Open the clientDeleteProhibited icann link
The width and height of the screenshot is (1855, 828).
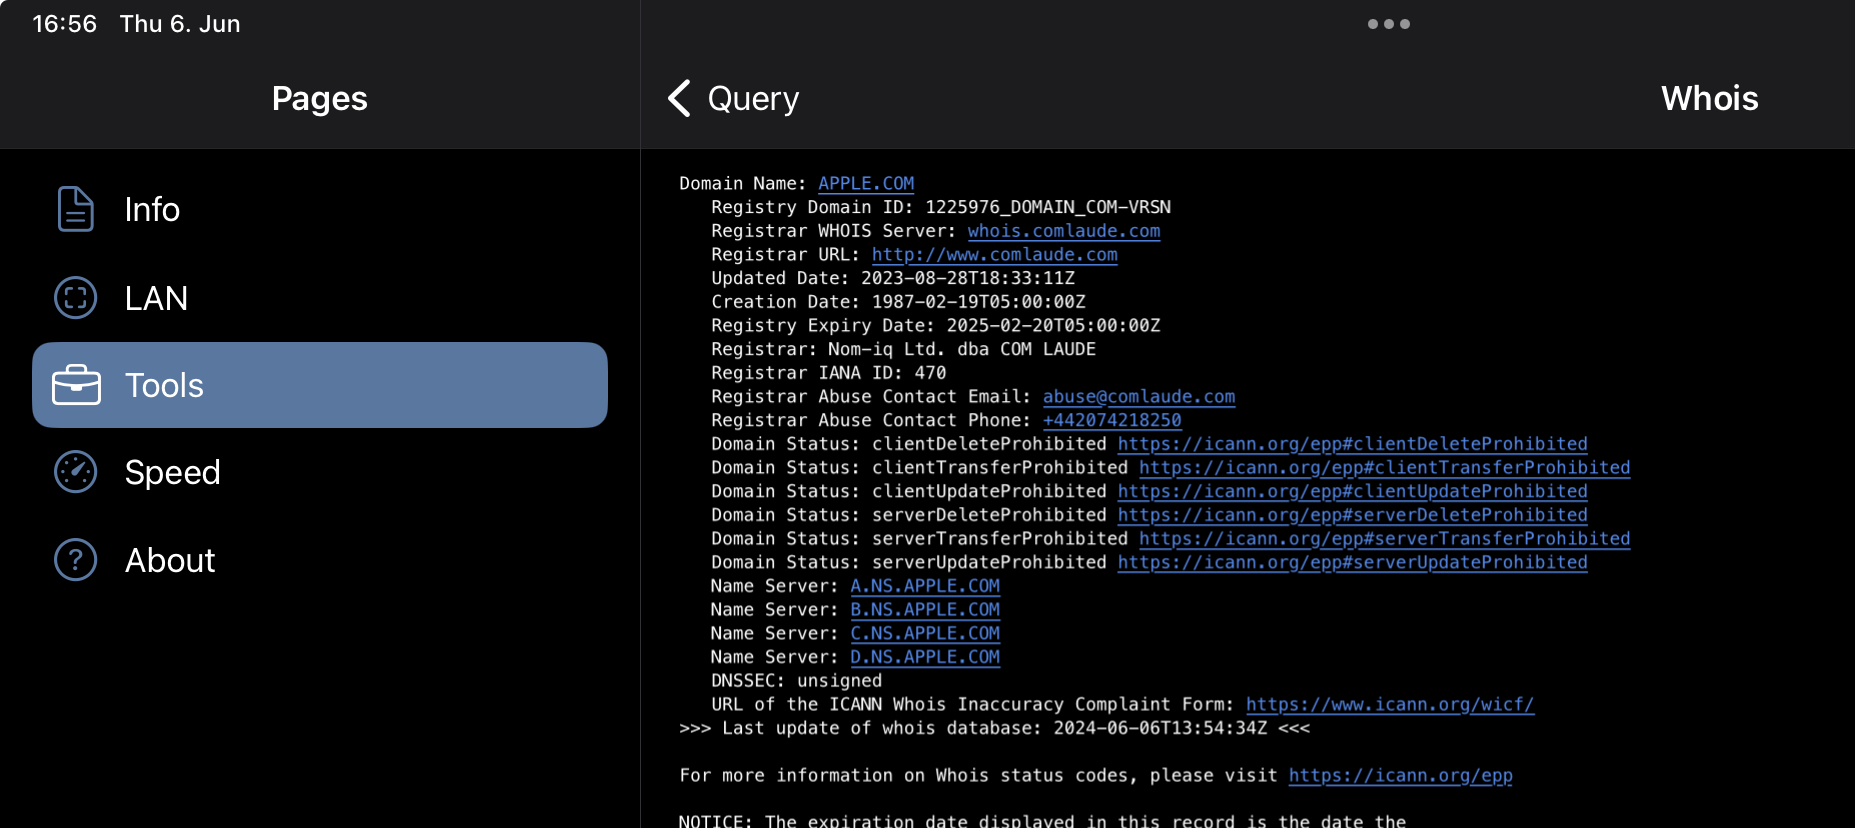(1352, 444)
